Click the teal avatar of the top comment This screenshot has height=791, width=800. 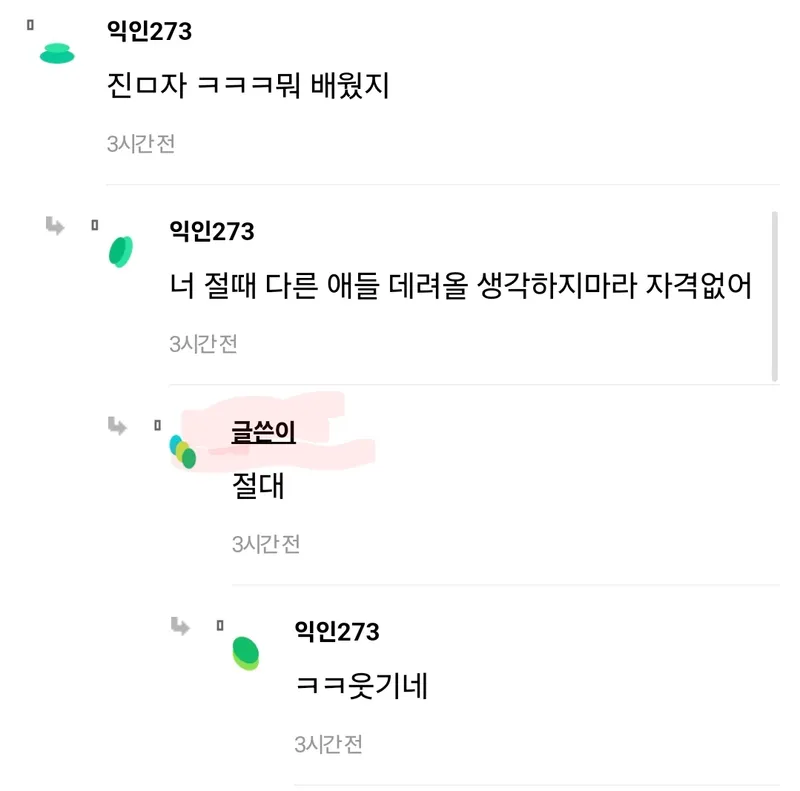coord(57,54)
